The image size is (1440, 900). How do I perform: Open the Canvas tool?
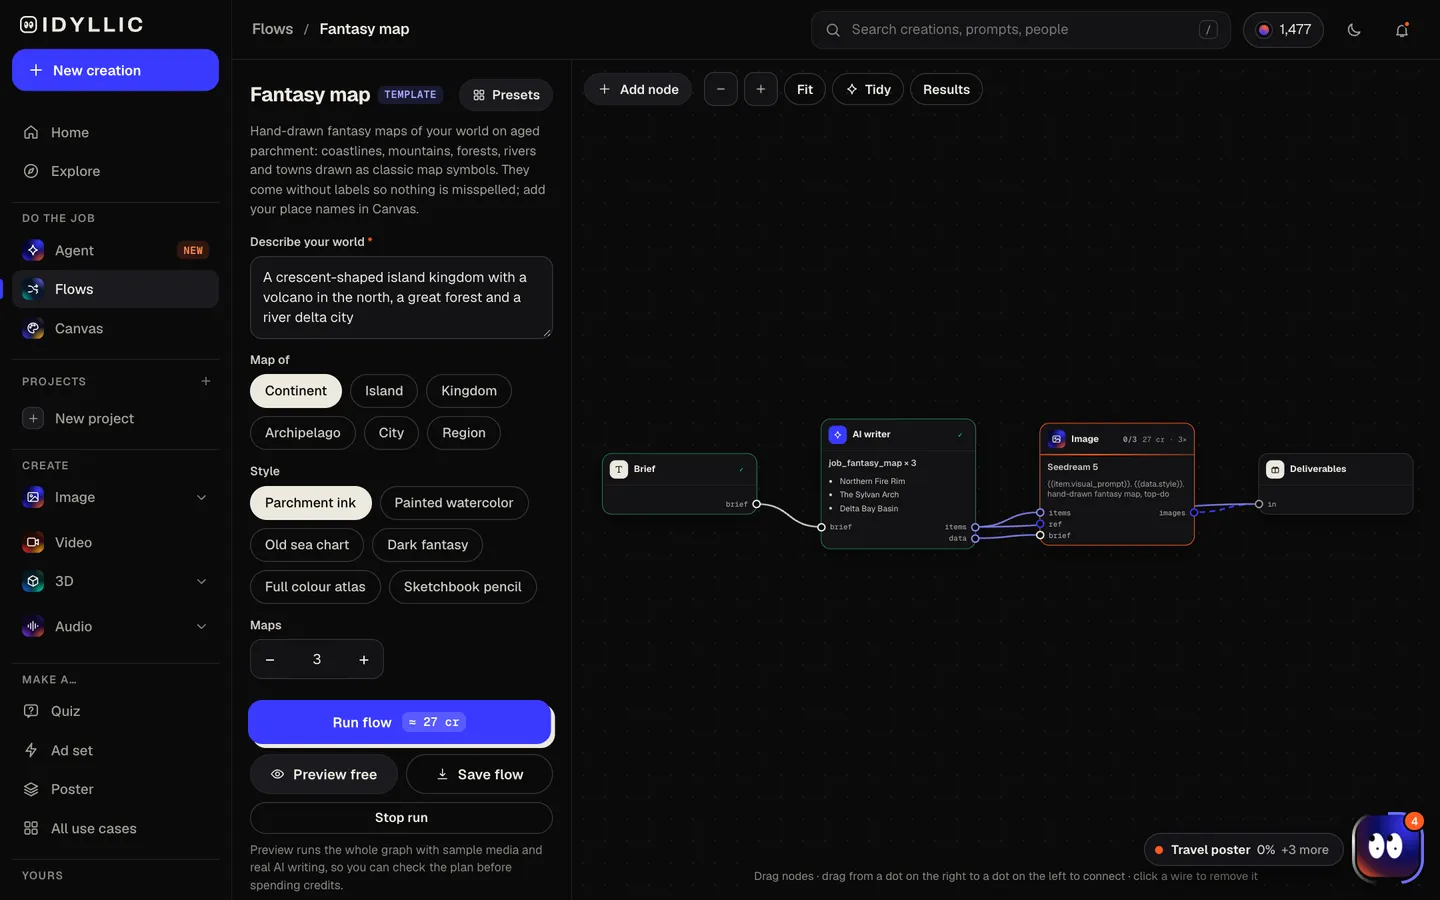click(115, 328)
